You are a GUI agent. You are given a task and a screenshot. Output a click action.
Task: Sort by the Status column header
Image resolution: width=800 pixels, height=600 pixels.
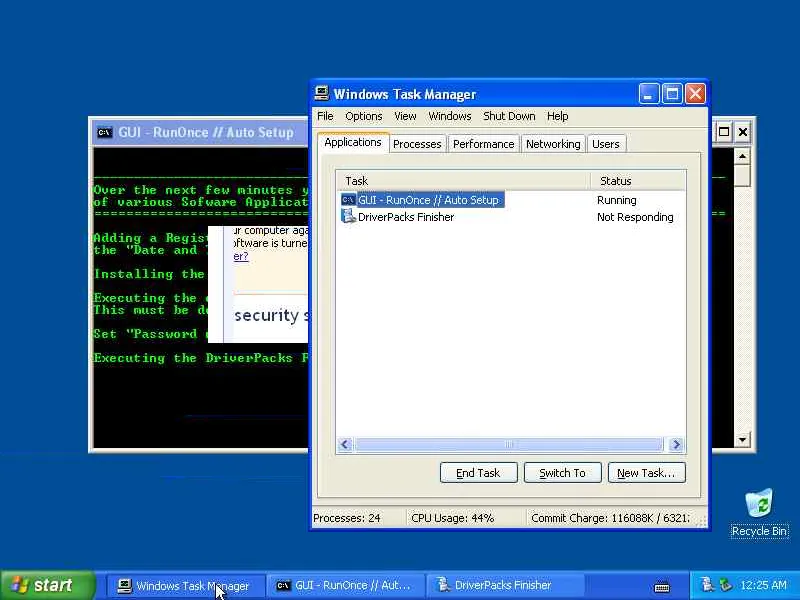(638, 181)
